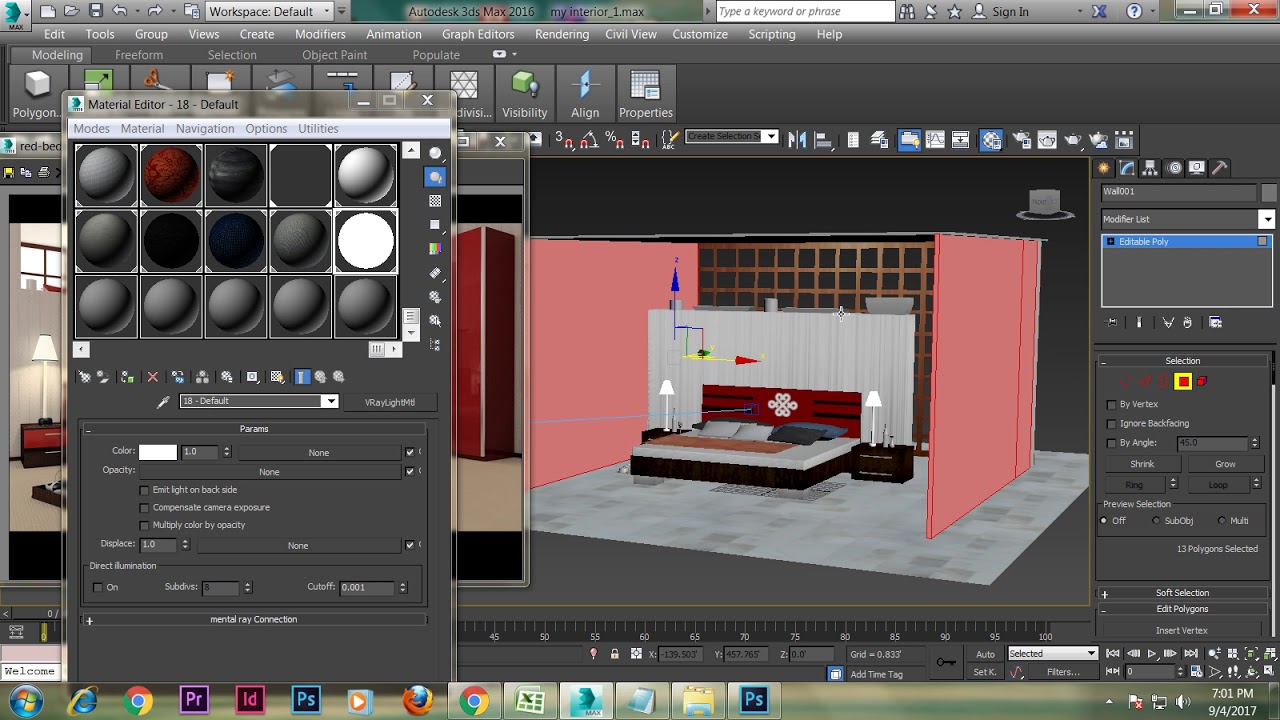1280x720 pixels.
Task: Click Play Animation button
Action: click(1152, 654)
